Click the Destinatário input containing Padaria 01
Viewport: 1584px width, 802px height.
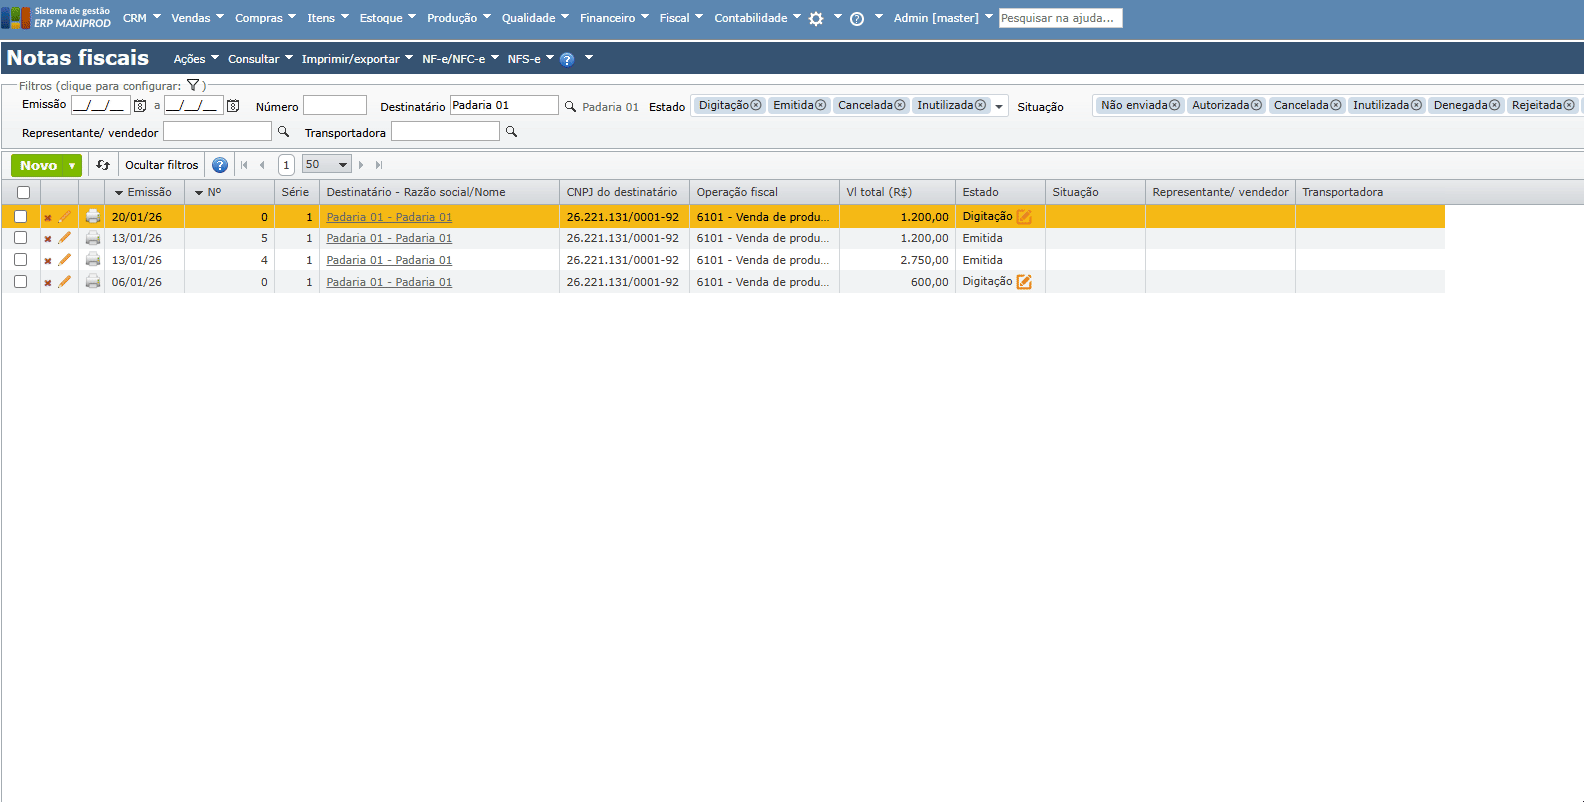click(504, 105)
